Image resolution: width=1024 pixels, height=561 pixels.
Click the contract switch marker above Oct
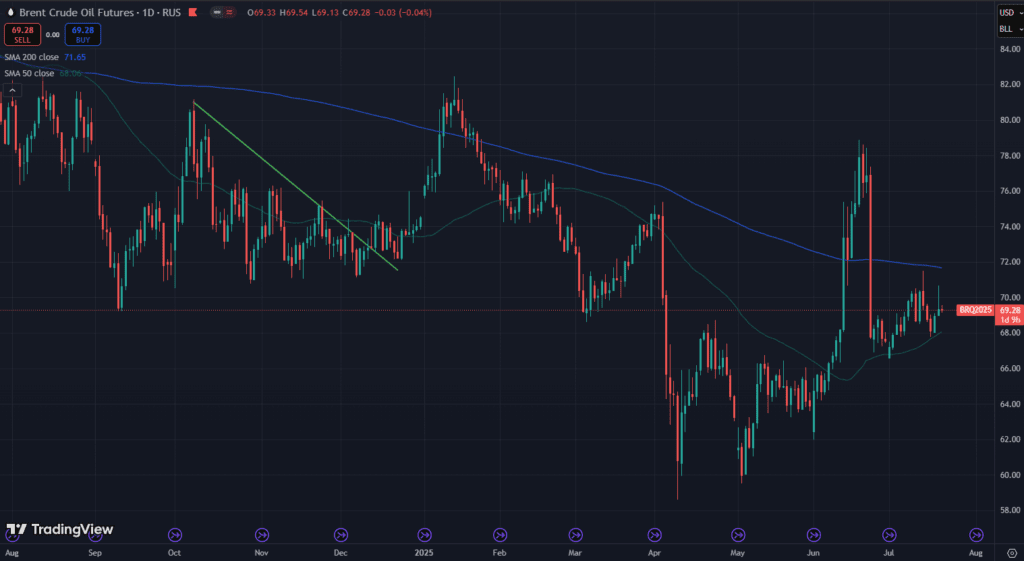click(x=175, y=535)
